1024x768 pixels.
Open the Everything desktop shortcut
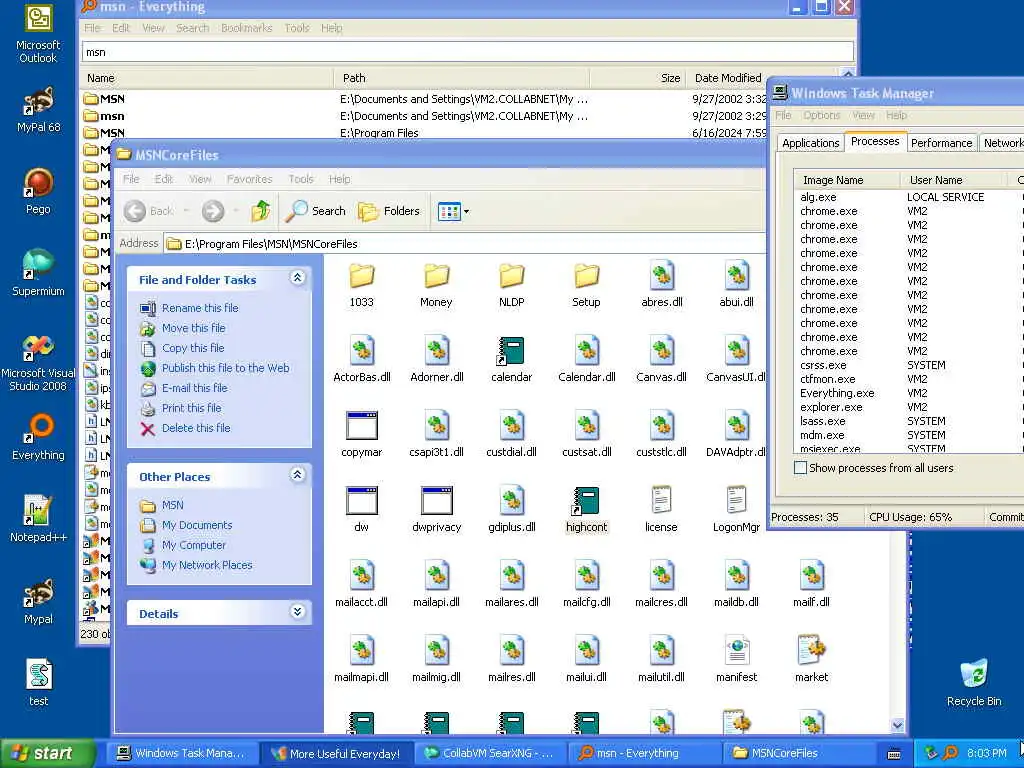pyautogui.click(x=38, y=438)
